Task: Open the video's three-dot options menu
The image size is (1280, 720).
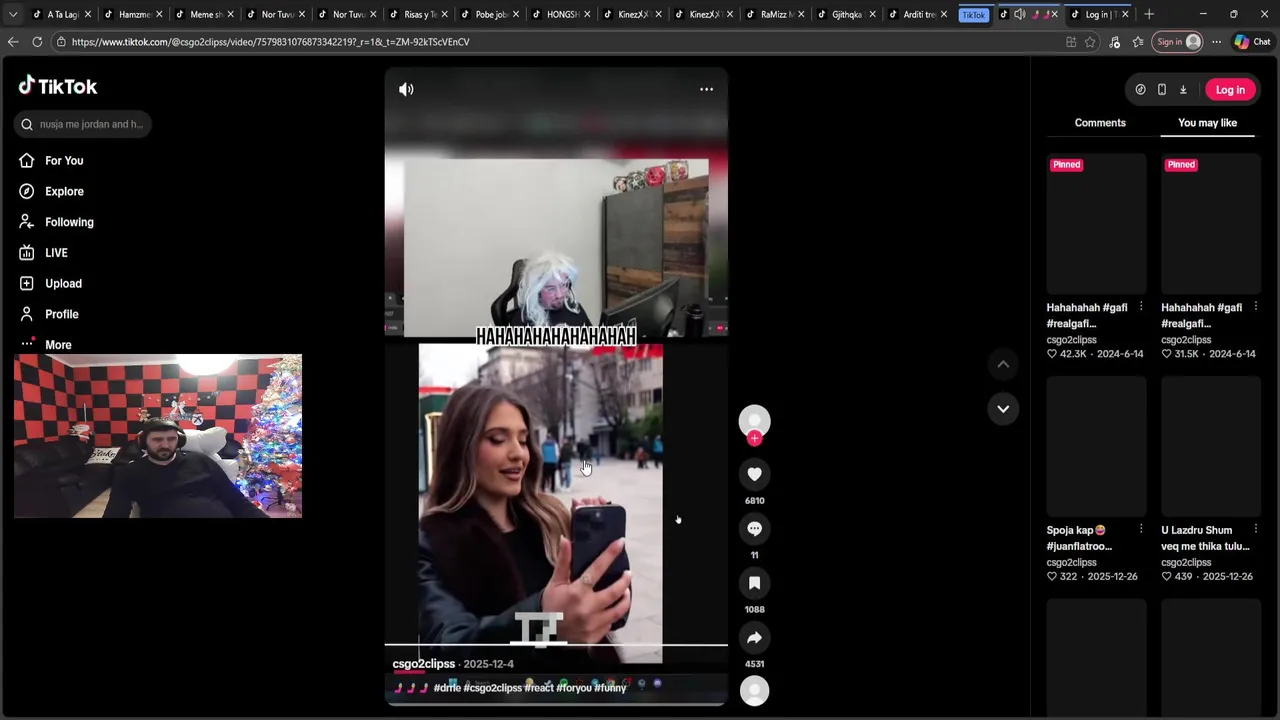Action: click(x=706, y=89)
